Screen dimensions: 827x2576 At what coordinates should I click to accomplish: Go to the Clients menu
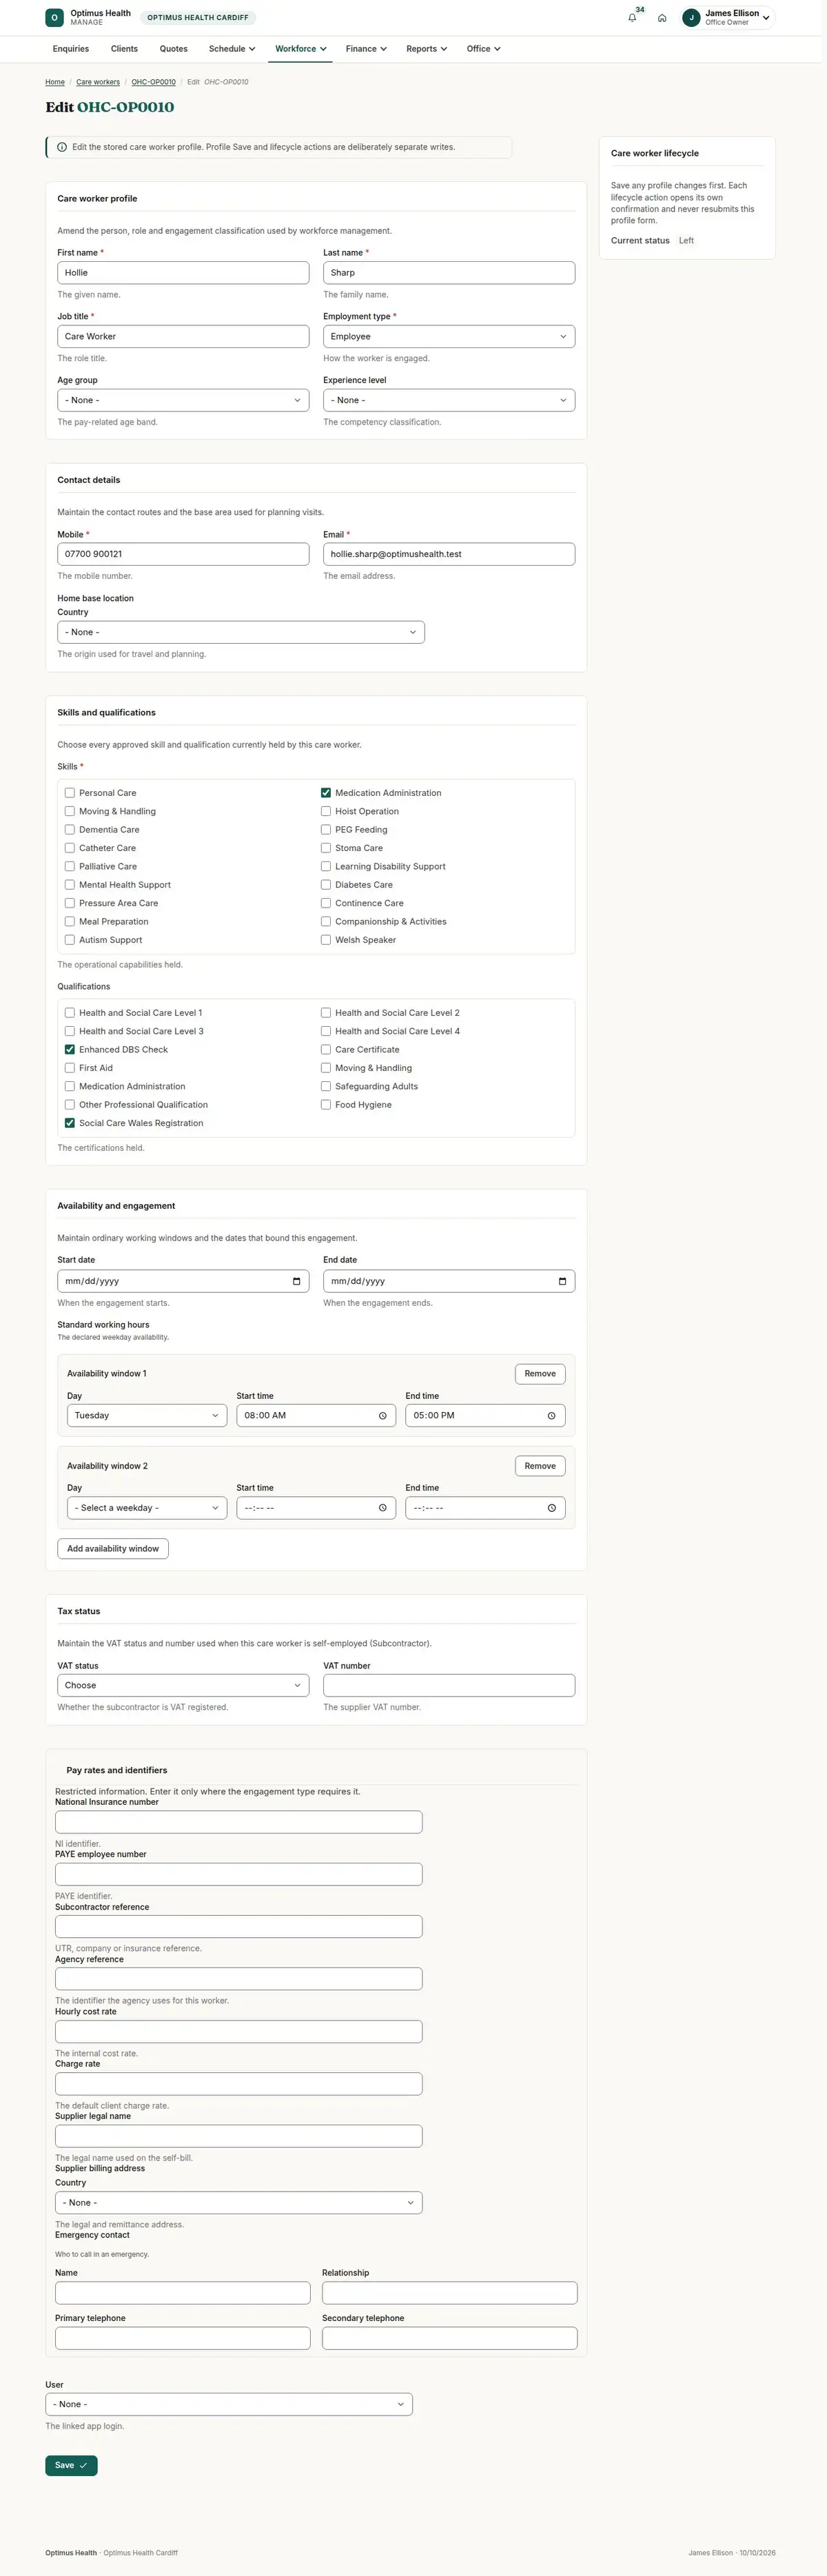(x=124, y=49)
